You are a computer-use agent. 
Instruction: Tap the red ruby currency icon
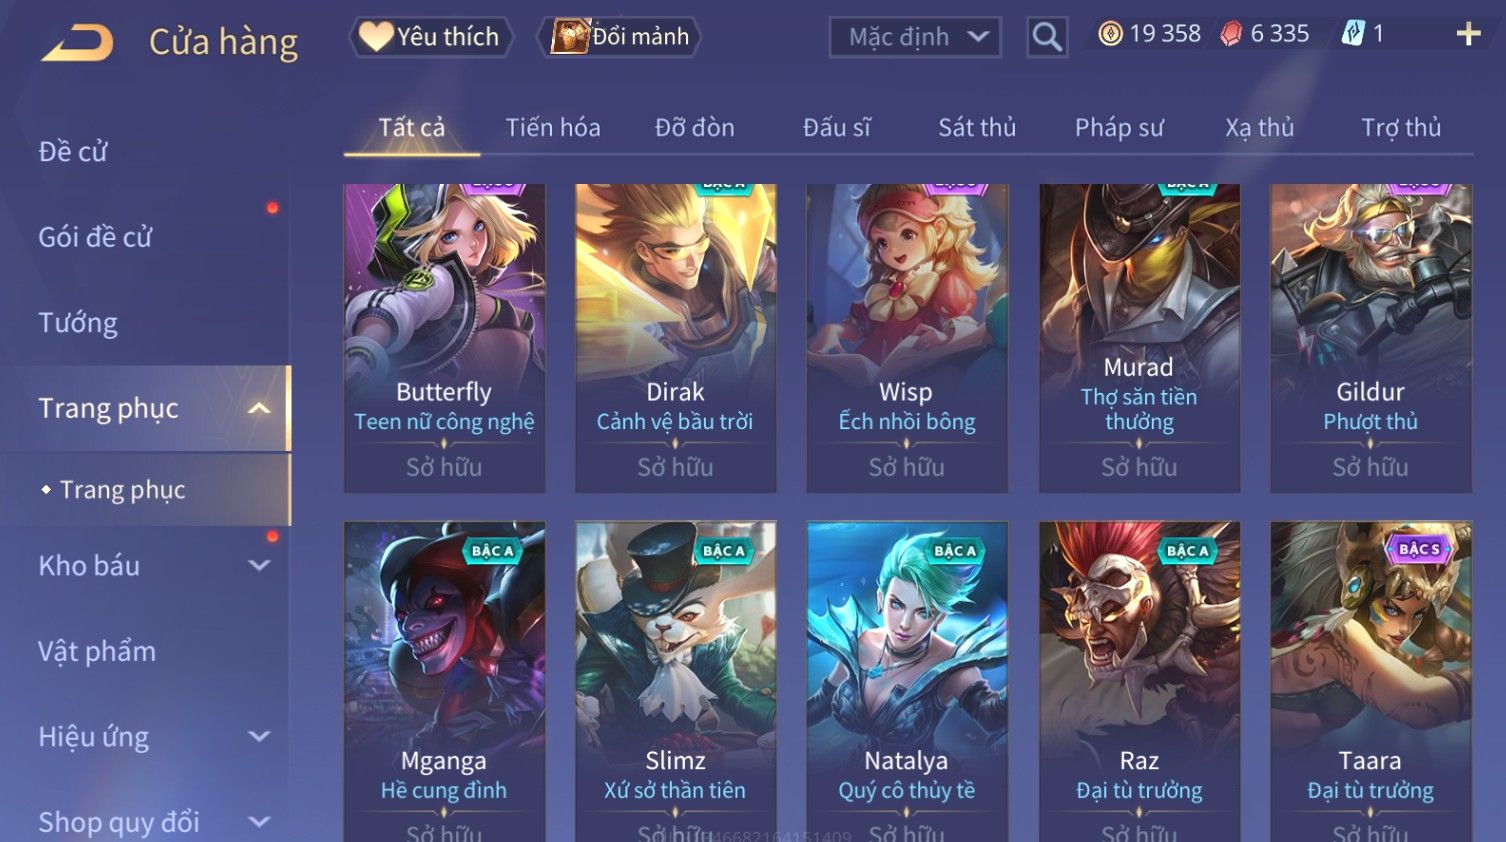[x=1231, y=34]
